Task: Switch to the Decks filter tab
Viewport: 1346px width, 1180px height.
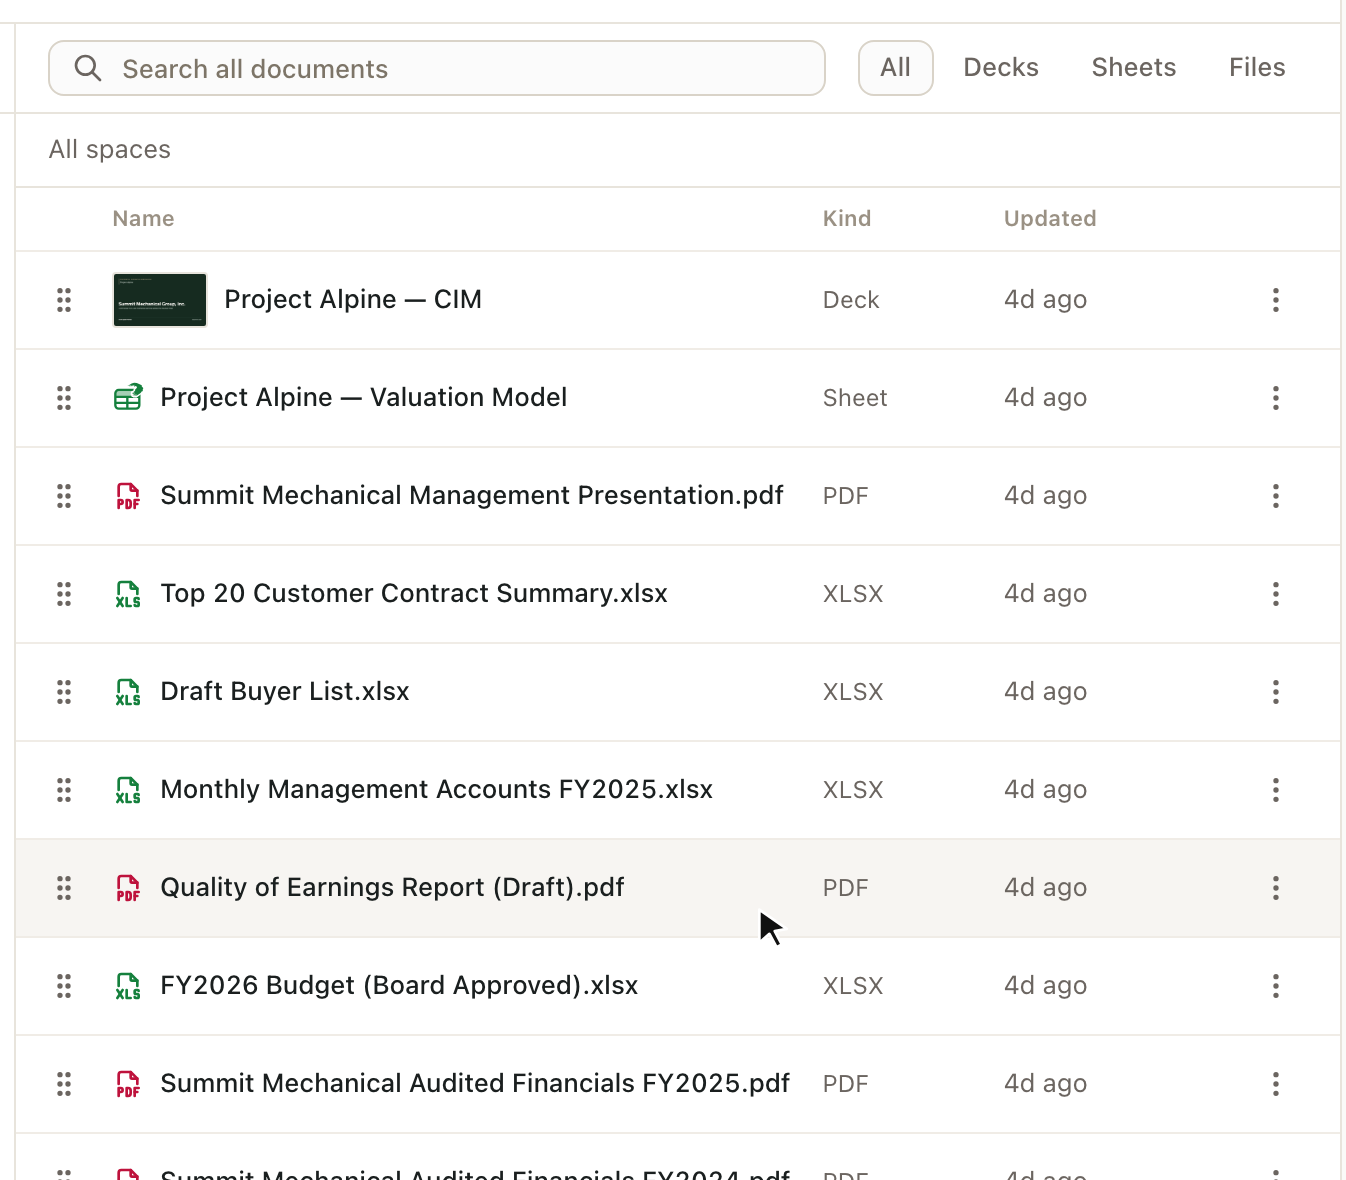Action: pos(1001,68)
